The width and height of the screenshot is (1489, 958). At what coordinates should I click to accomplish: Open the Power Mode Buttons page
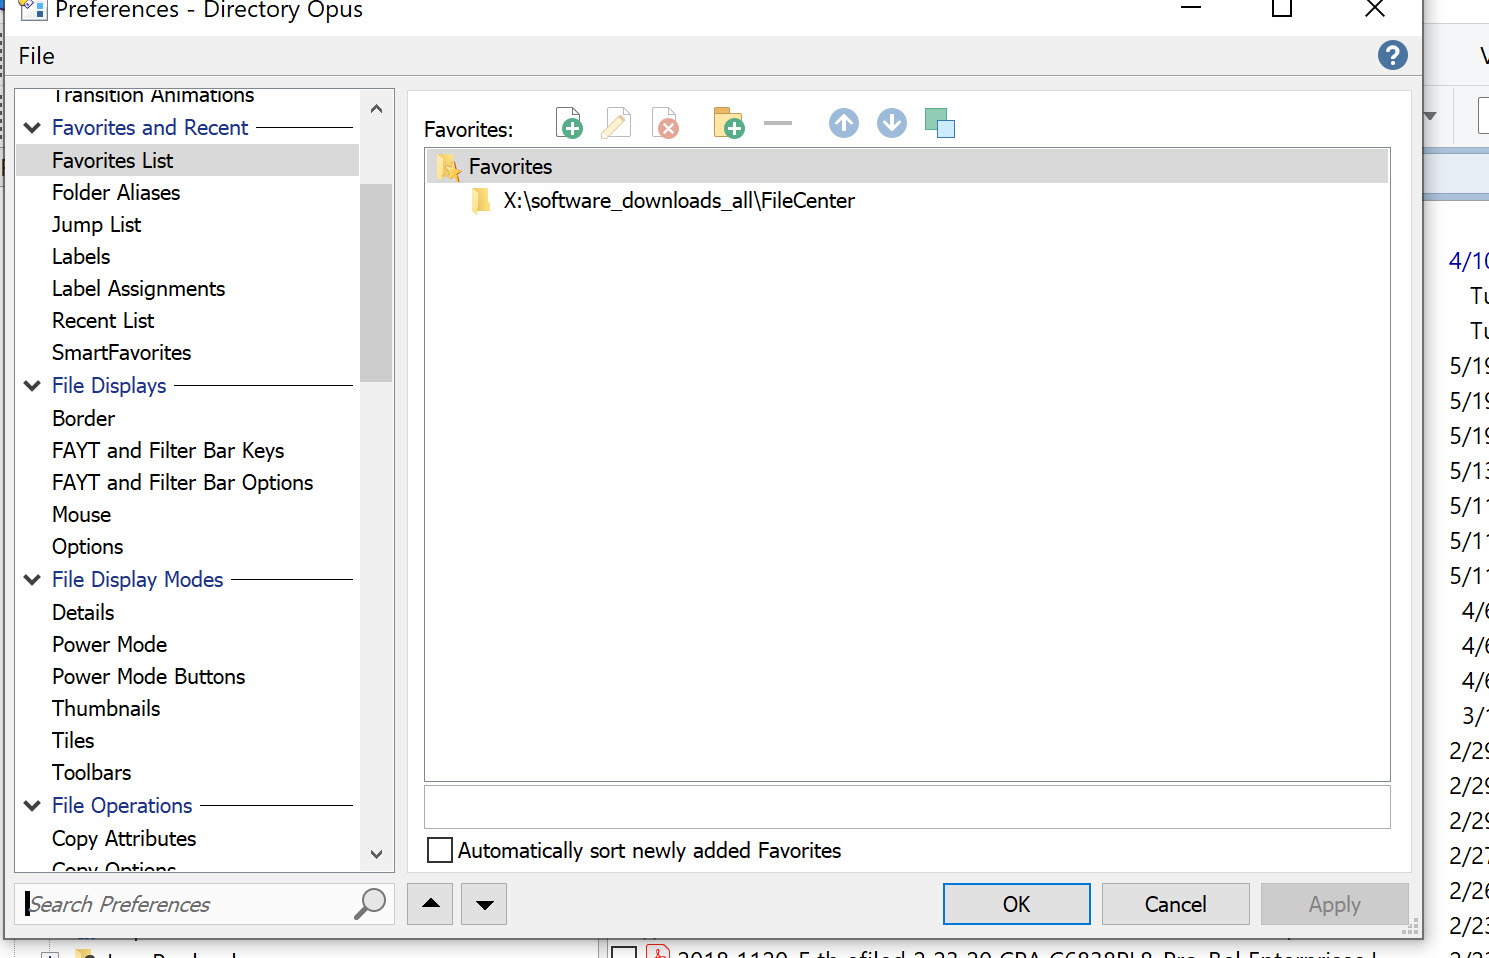(148, 676)
